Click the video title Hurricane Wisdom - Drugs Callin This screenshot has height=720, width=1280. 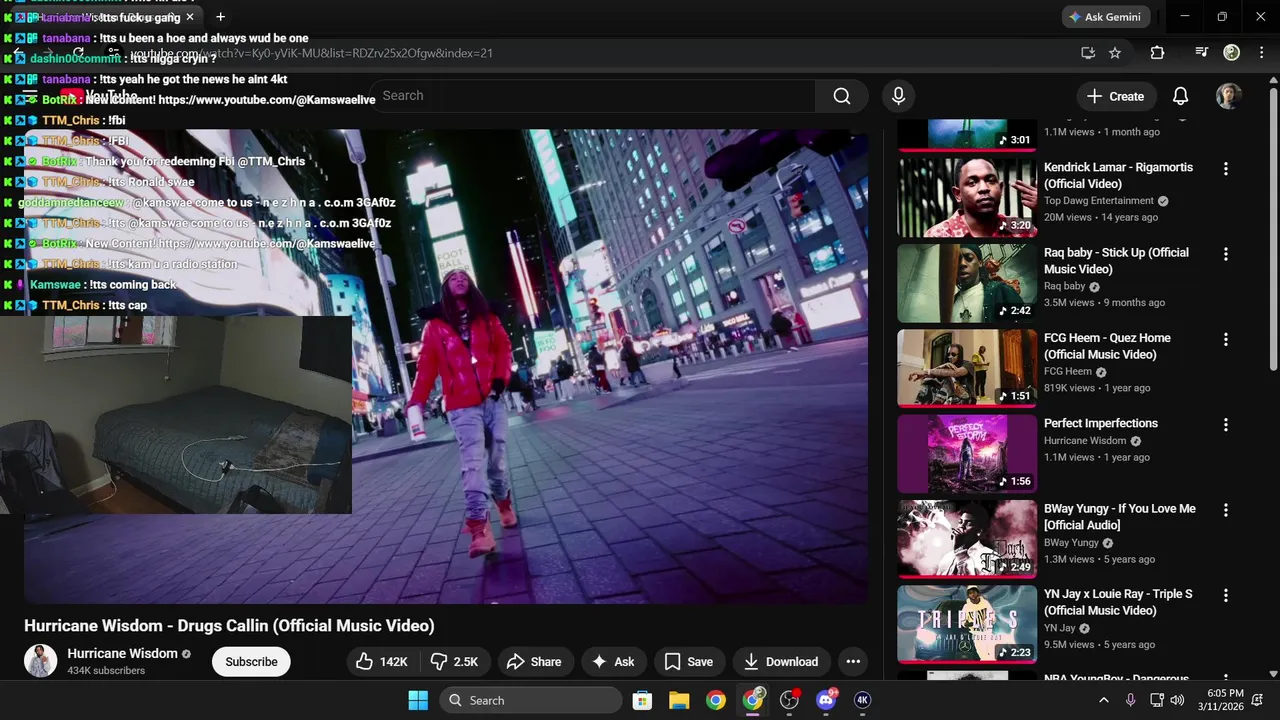229,626
